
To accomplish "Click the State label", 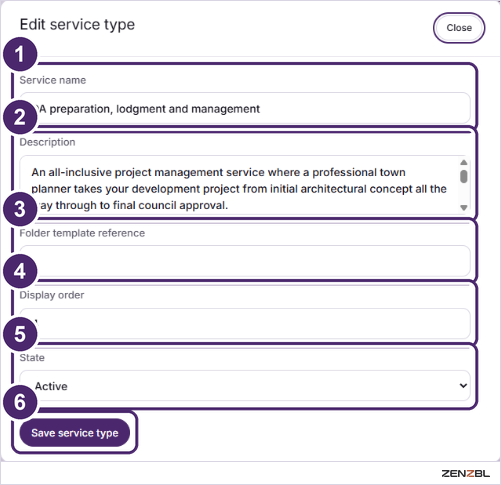I will [x=32, y=358].
